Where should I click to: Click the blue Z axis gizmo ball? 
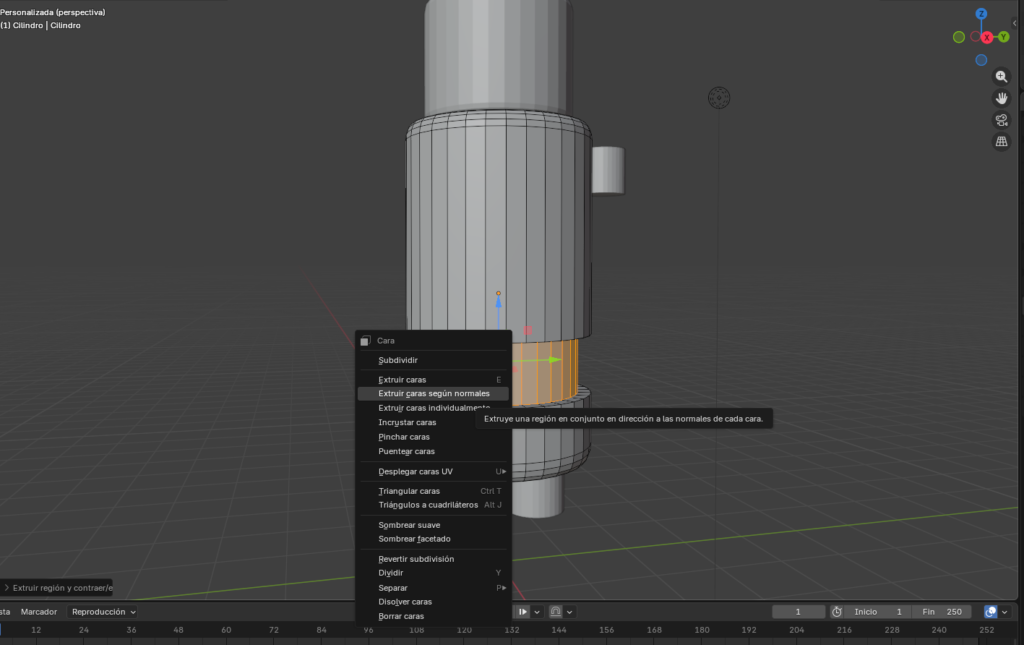(981, 14)
